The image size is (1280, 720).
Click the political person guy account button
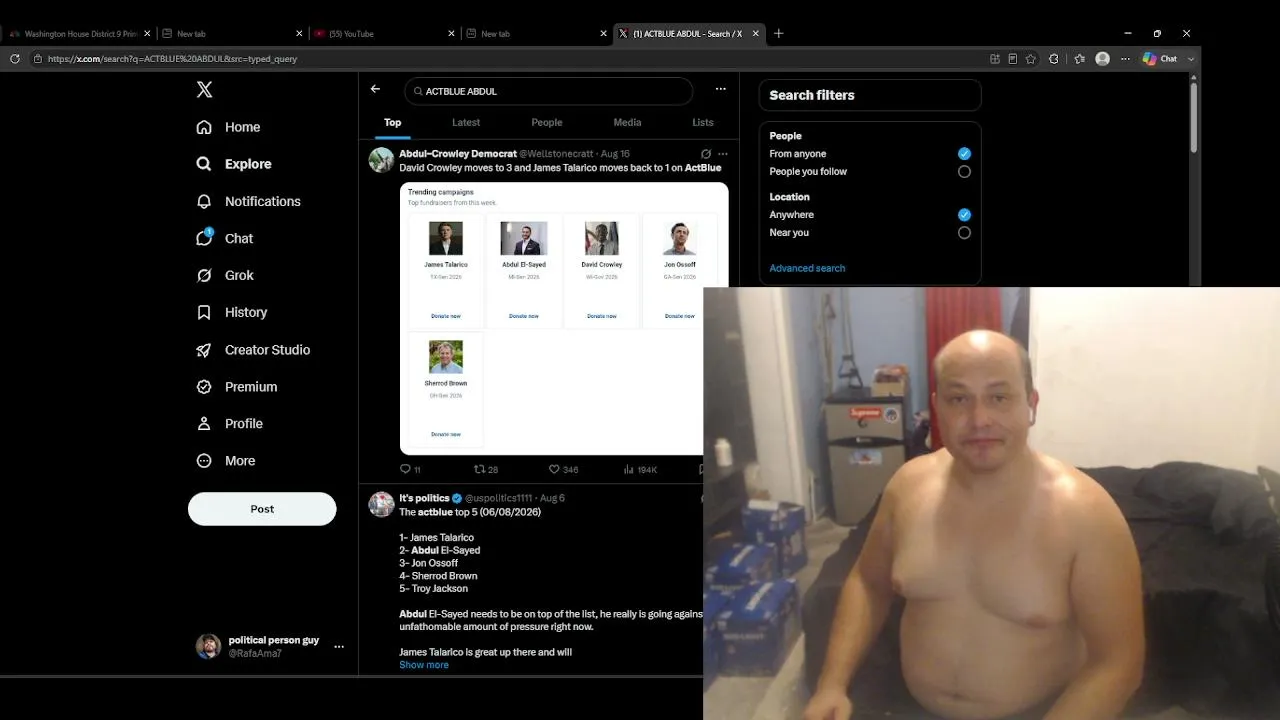(x=270, y=647)
